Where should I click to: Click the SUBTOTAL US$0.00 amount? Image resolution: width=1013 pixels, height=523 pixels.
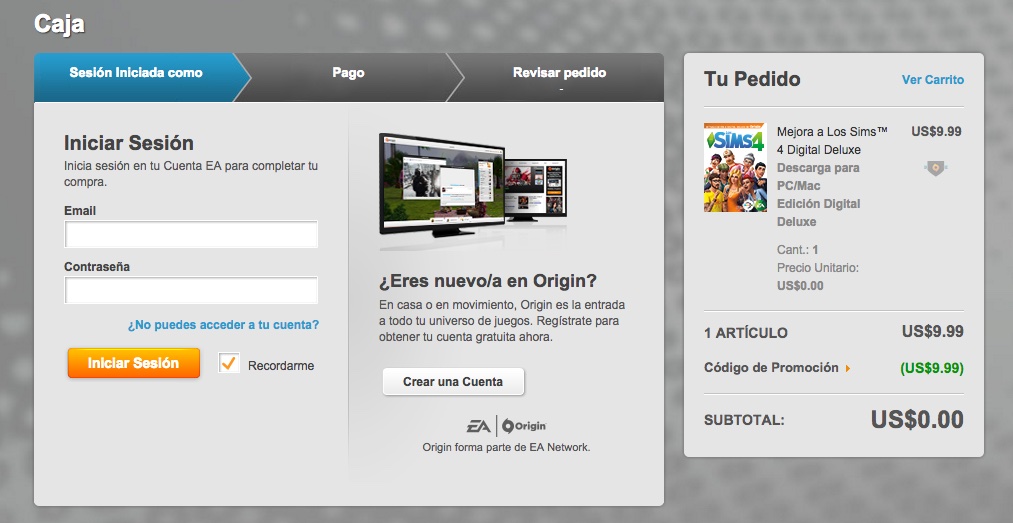pos(917,420)
